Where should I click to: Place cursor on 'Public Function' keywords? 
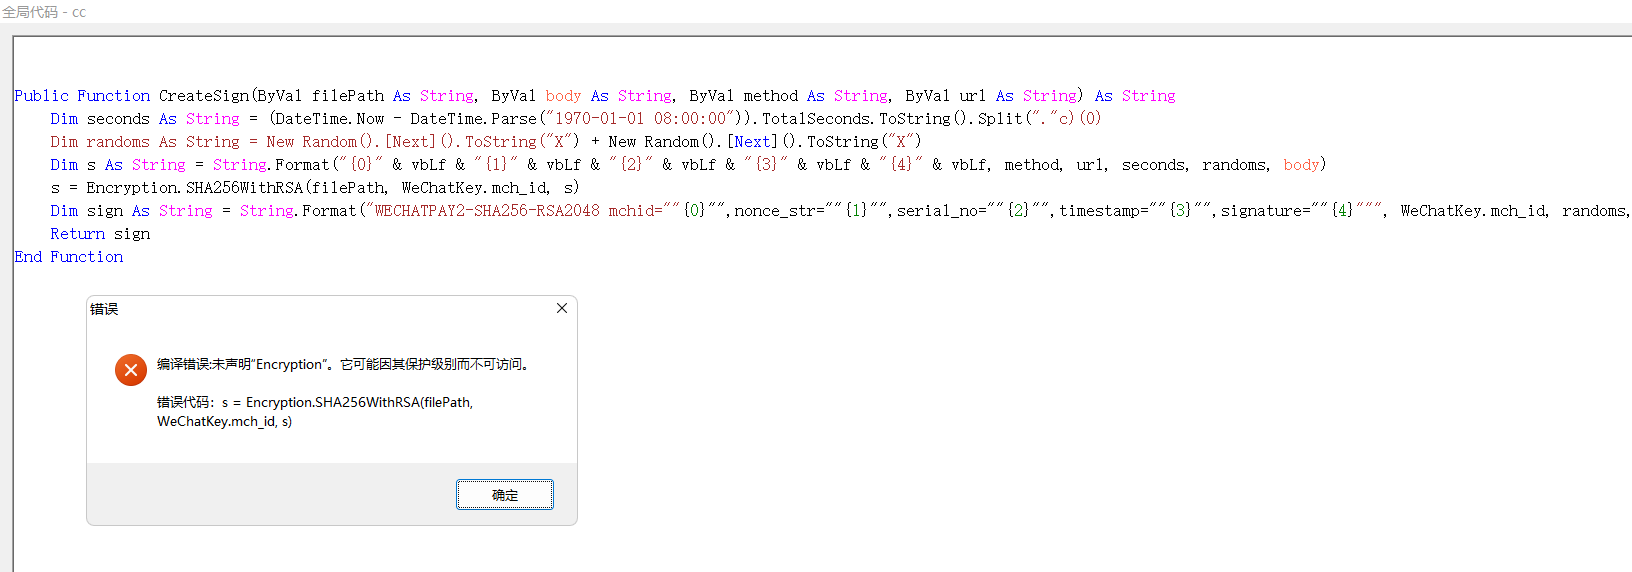82,96
